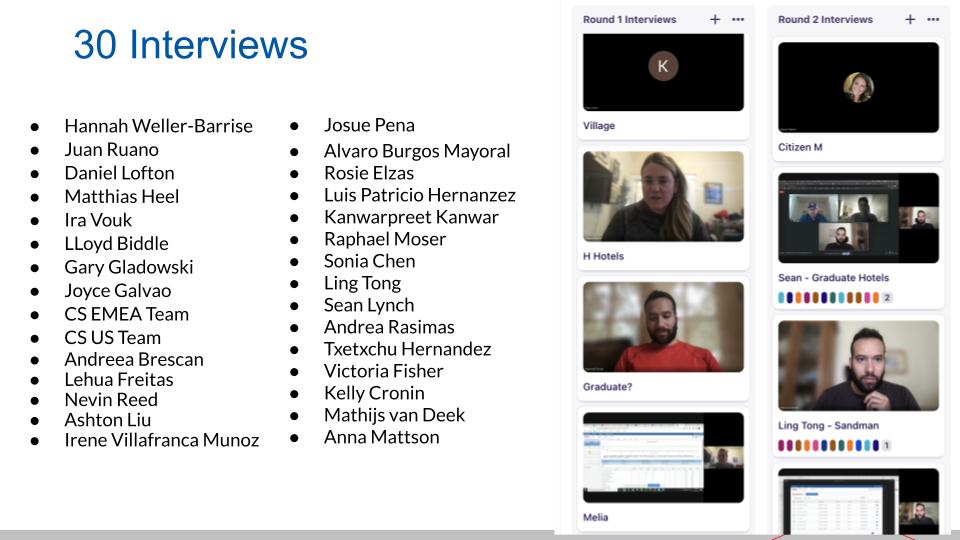
Task: Open Sean - Graduate Hotels video thumbnail
Action: (x=858, y=218)
